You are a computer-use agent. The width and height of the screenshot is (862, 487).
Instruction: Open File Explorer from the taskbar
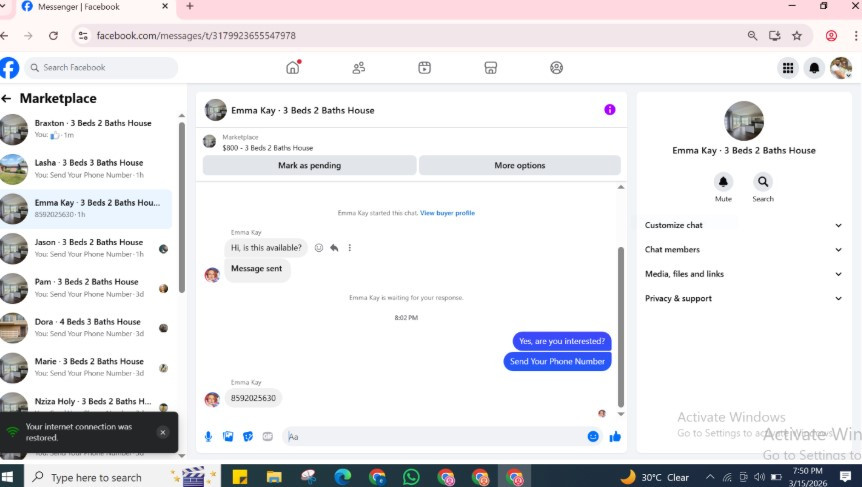click(274, 477)
